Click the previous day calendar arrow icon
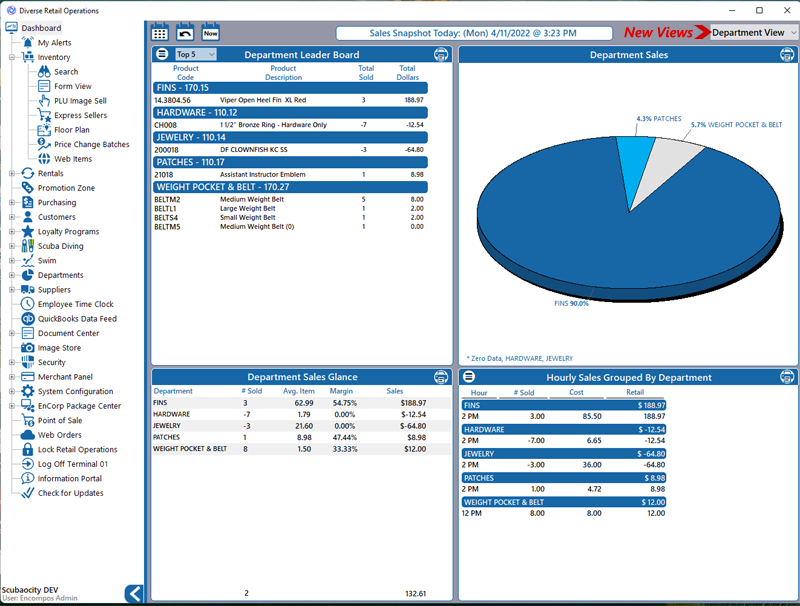The width and height of the screenshot is (800, 606). pos(185,33)
